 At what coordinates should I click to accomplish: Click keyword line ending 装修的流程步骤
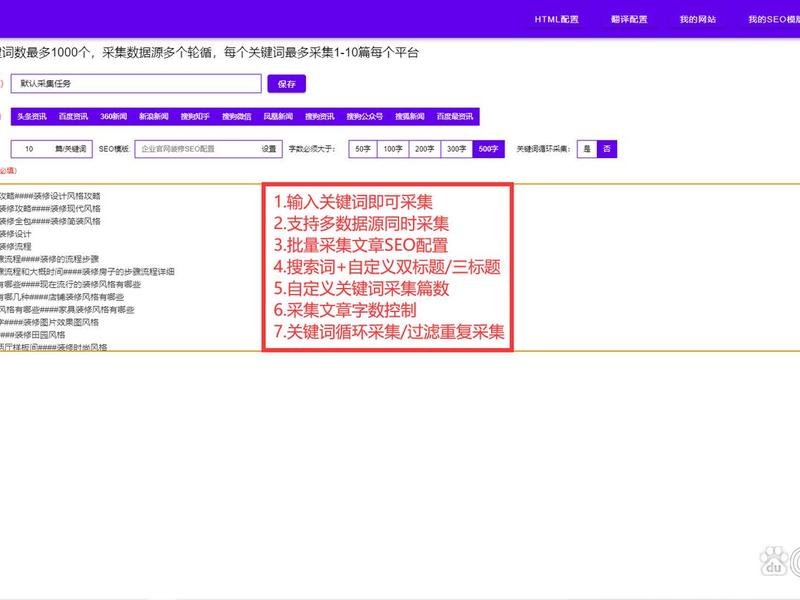point(49,259)
